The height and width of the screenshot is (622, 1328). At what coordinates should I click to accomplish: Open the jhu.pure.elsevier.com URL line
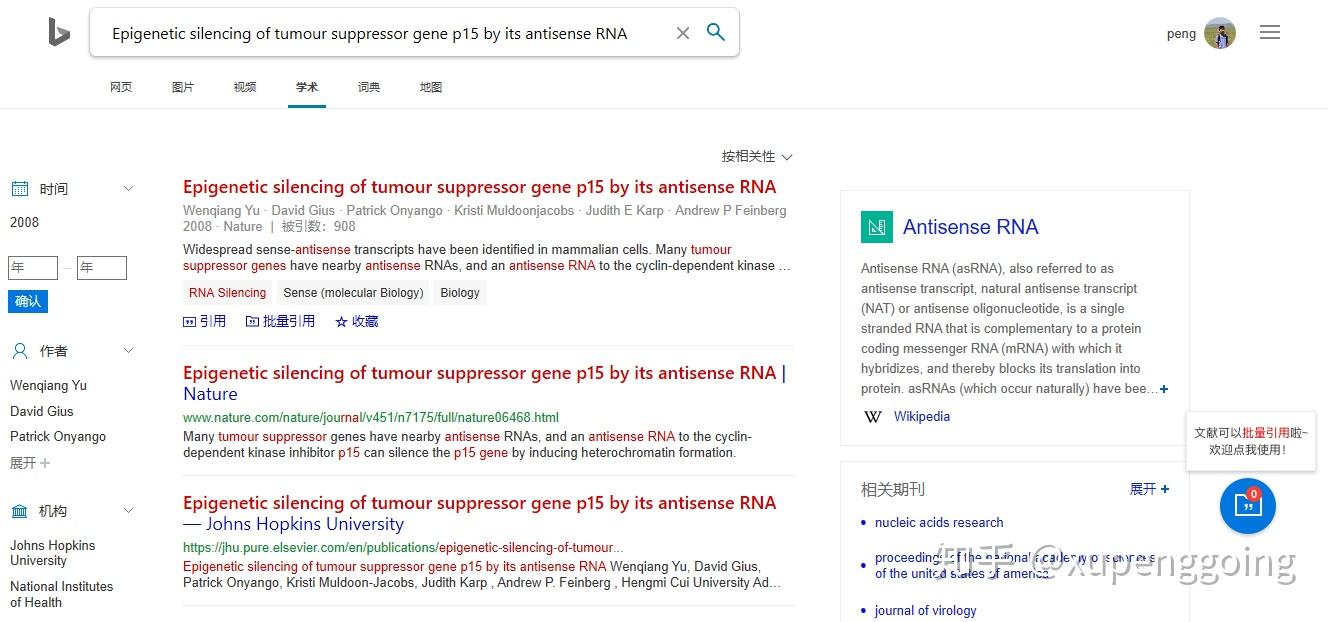pos(403,548)
